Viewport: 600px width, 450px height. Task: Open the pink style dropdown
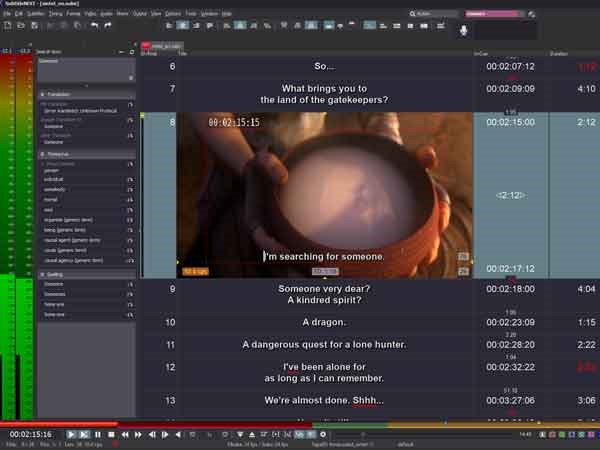pos(495,14)
